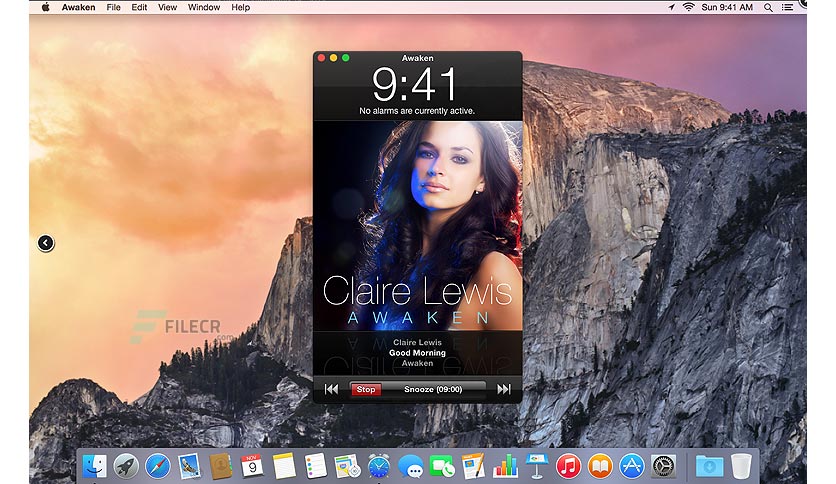Click the 9:41 clock display
Image resolution: width=836 pixels, height=484 pixels.
414,84
